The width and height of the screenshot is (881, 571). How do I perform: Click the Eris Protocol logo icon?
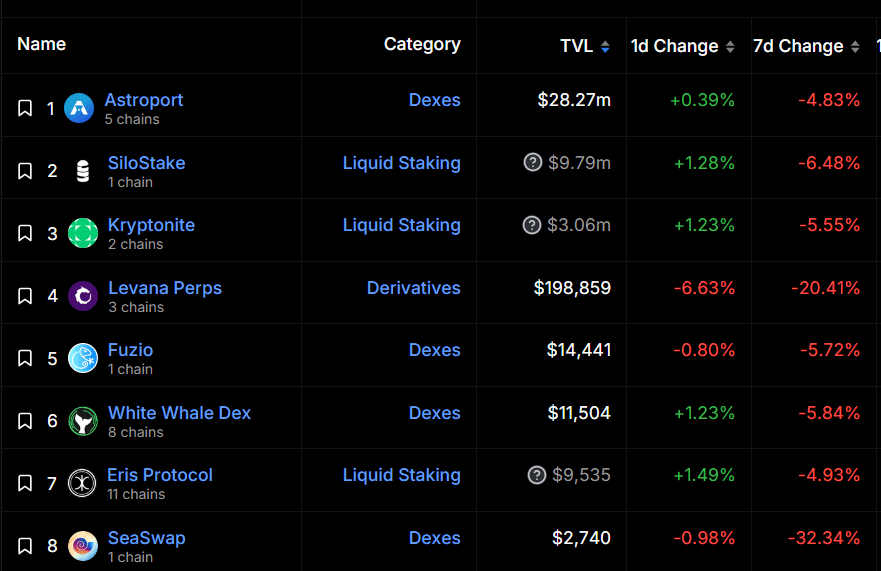tap(82, 483)
